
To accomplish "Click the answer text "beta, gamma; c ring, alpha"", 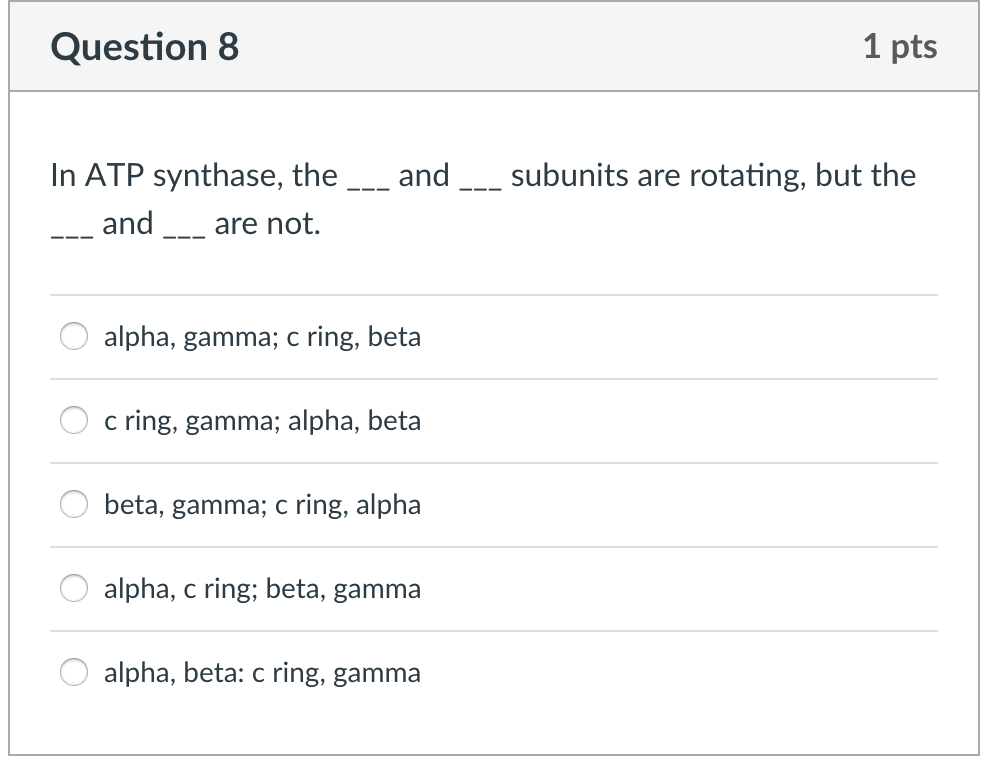I will pyautogui.click(x=262, y=505).
